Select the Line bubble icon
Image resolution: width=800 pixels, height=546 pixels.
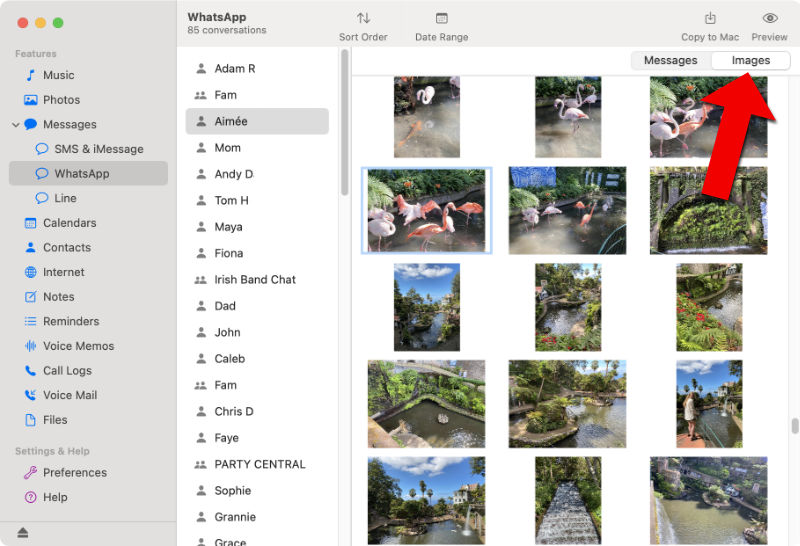pyautogui.click(x=42, y=198)
